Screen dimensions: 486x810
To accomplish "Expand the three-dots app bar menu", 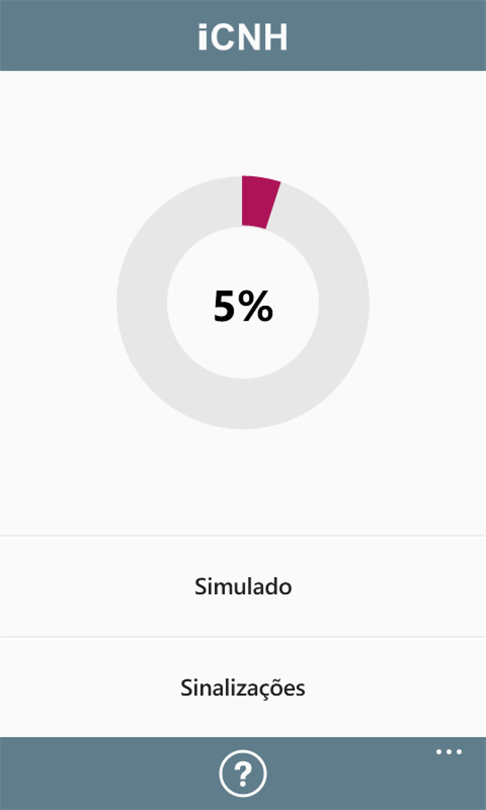I will [x=449, y=752].
